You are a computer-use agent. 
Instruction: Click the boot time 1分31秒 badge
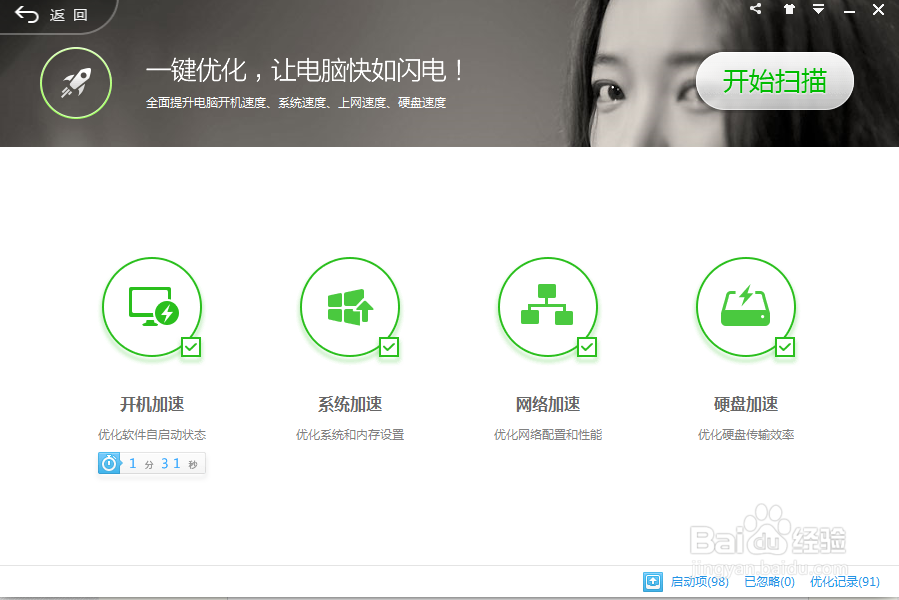click(x=152, y=463)
